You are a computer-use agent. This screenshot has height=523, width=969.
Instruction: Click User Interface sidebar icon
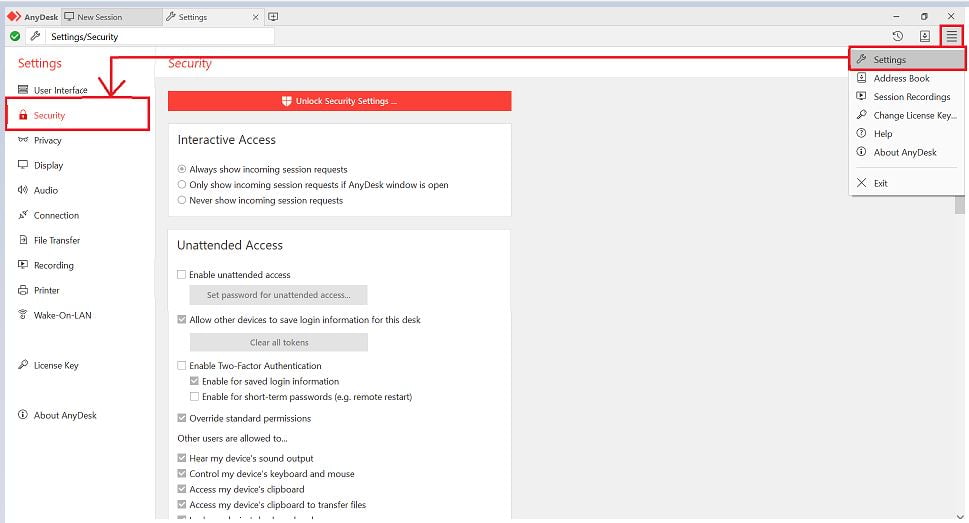pos(23,90)
